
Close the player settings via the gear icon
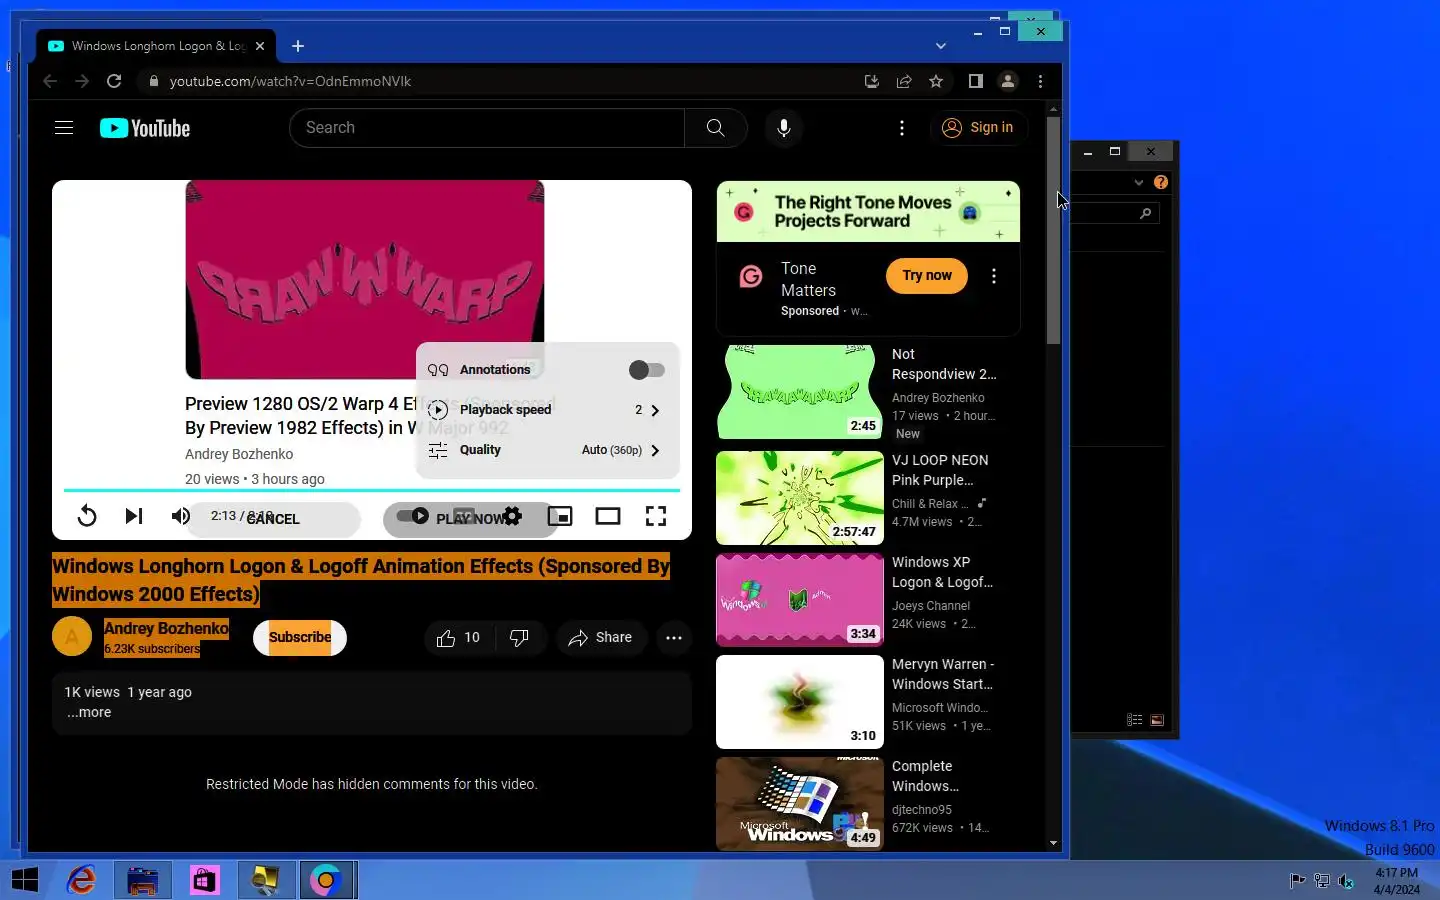(x=512, y=516)
